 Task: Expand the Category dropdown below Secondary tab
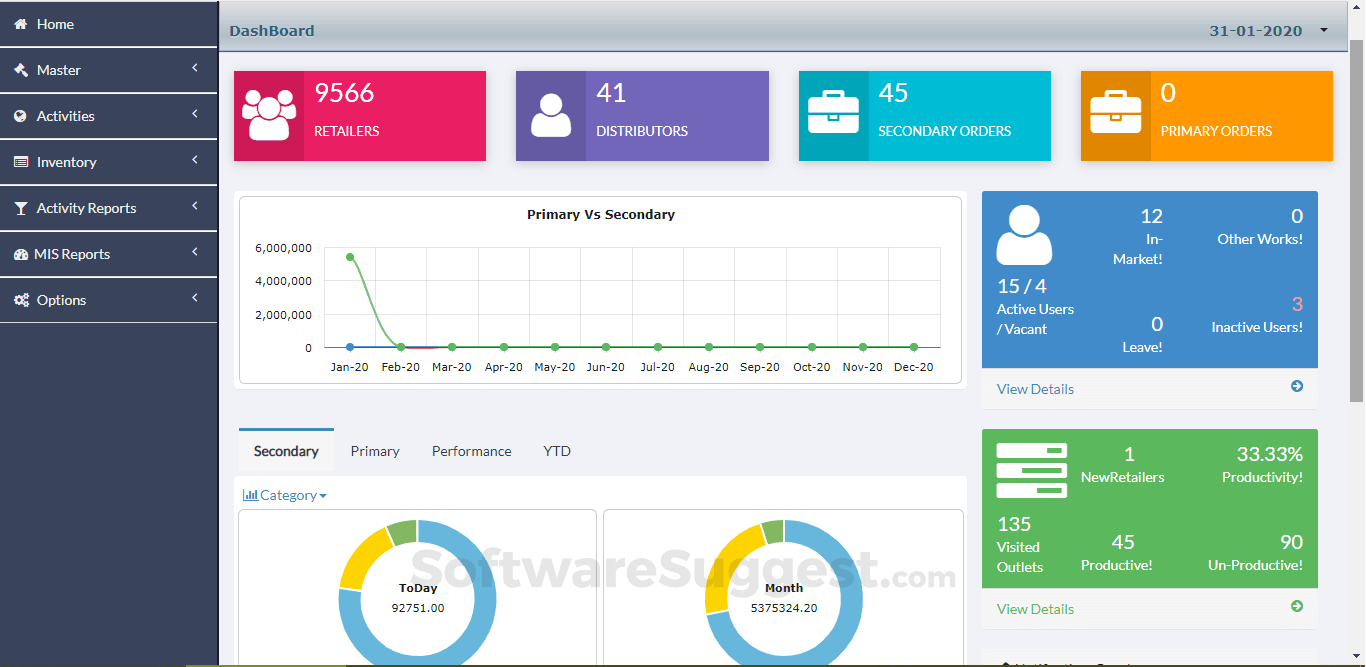tap(284, 495)
